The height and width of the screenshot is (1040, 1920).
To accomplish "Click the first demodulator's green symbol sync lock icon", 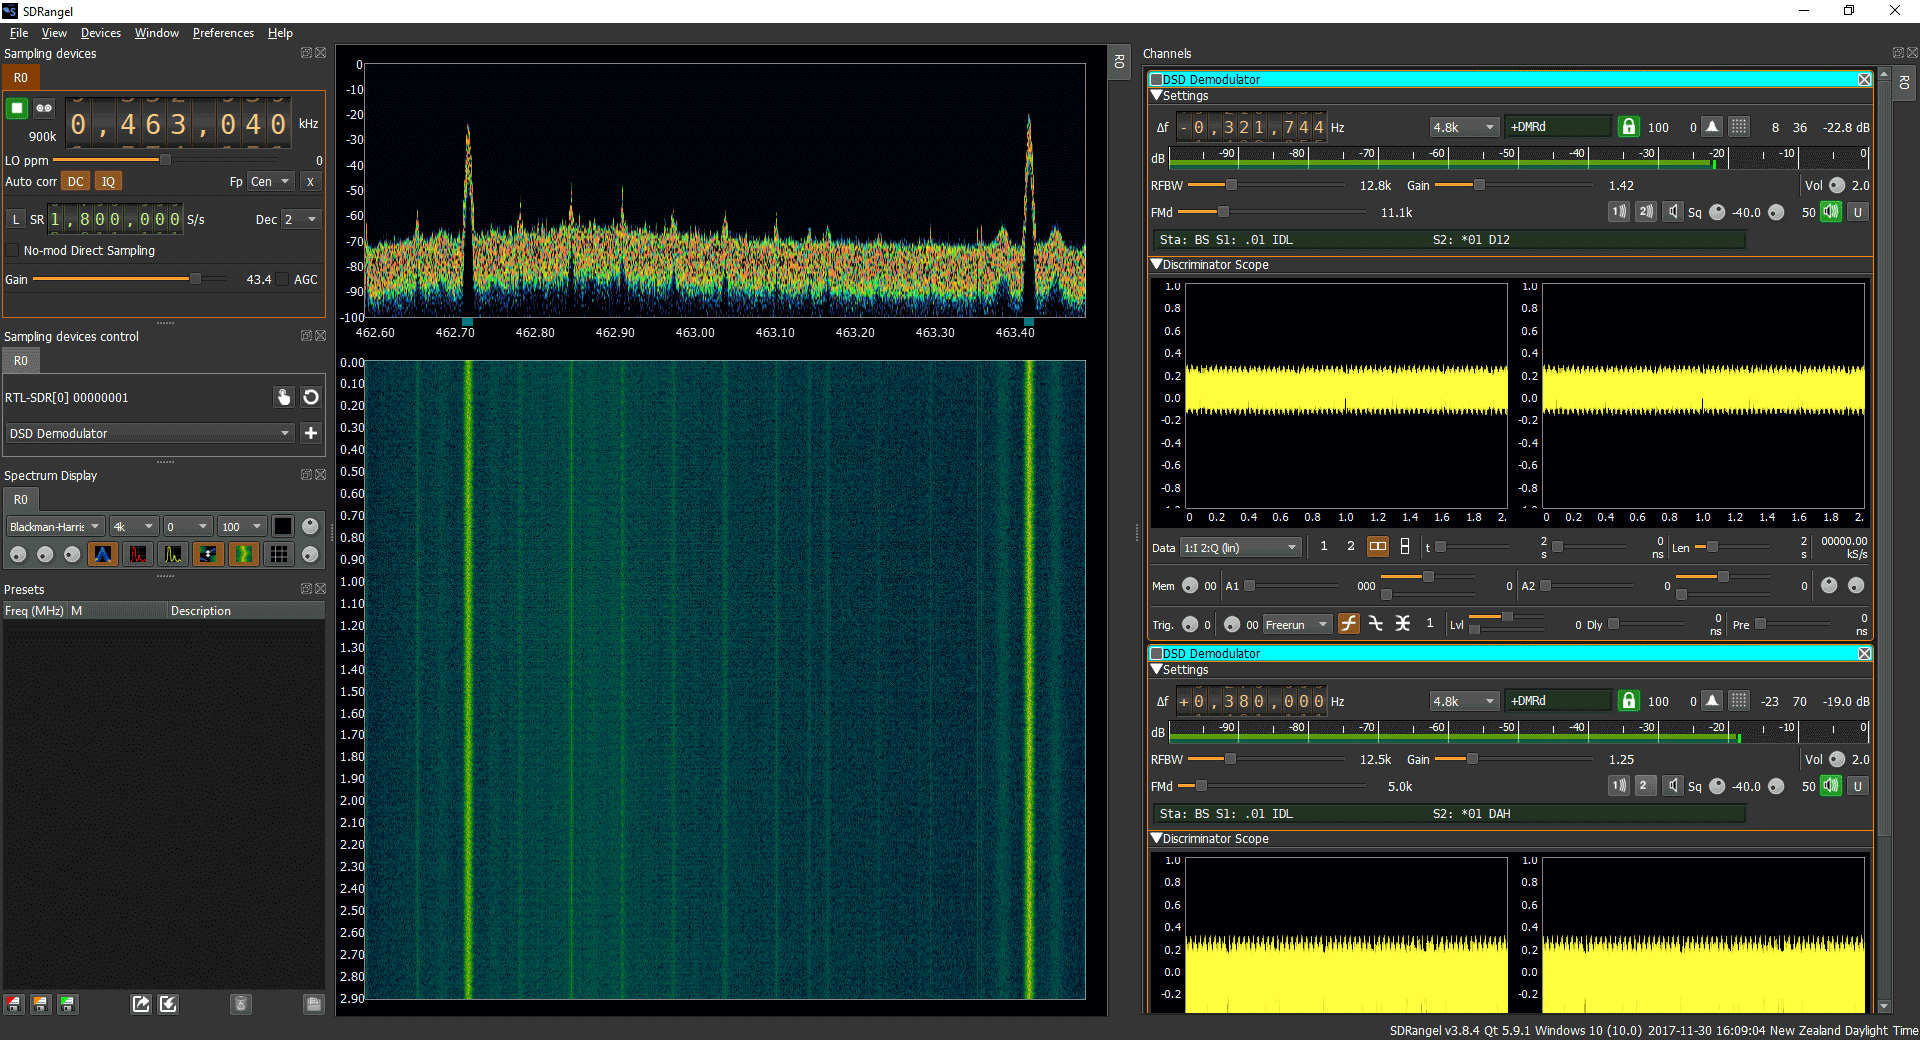I will [x=1629, y=127].
